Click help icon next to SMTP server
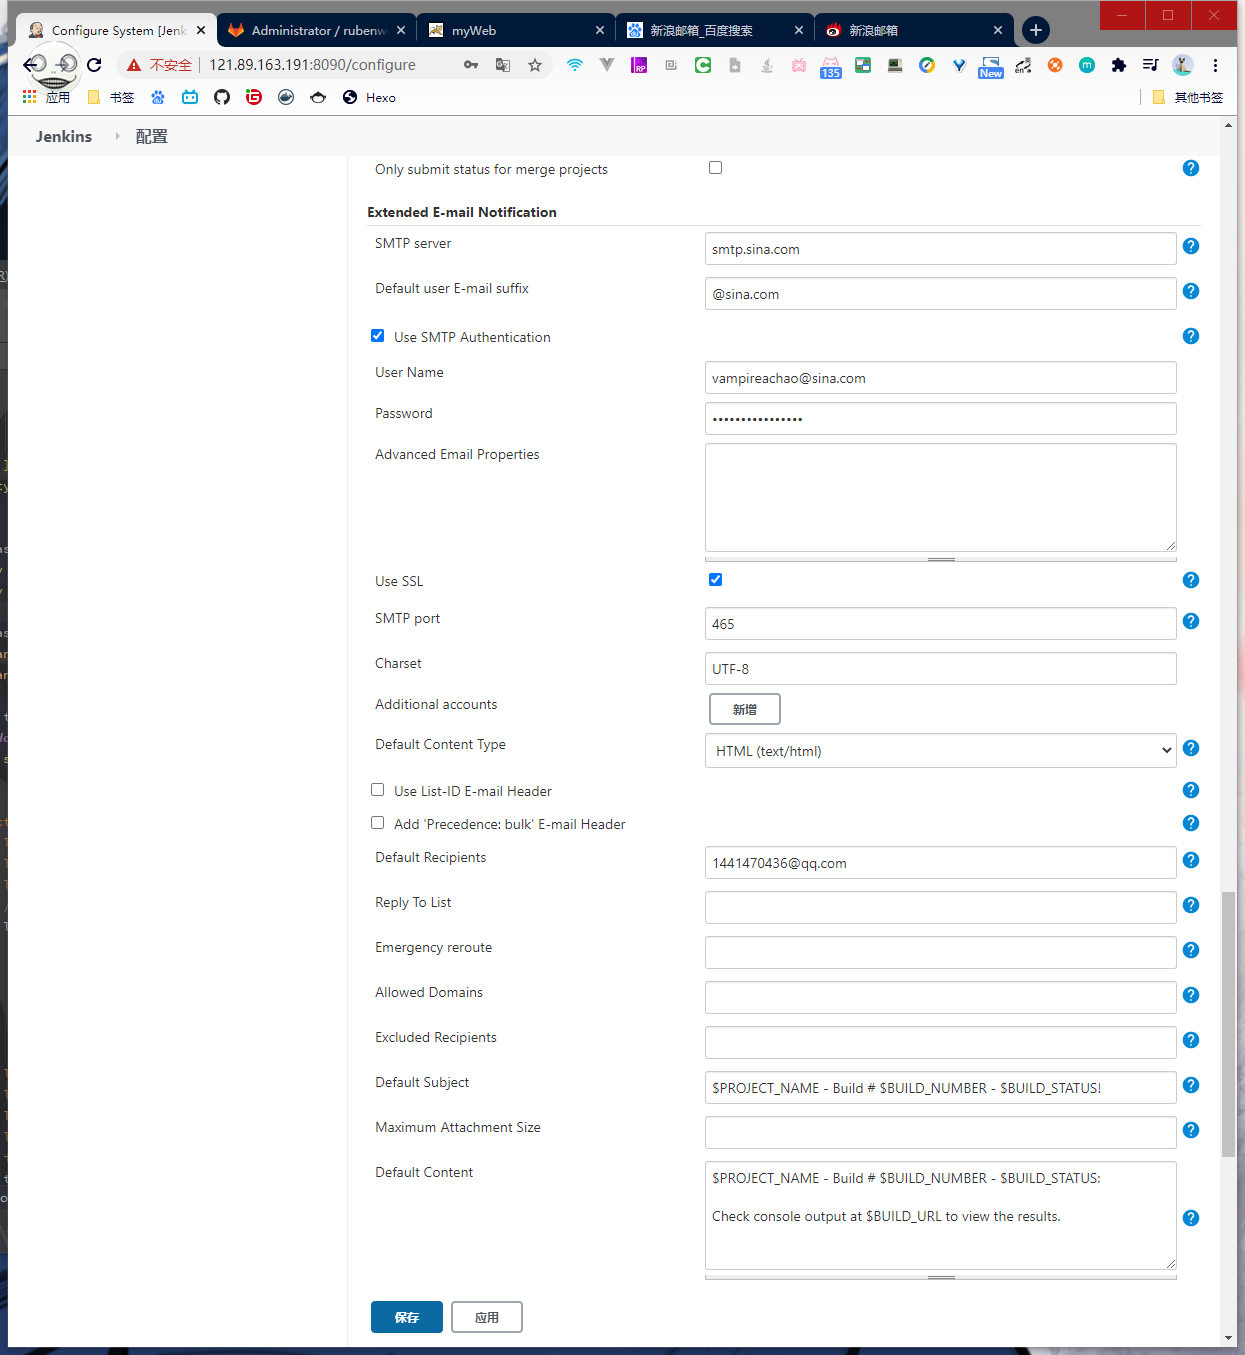 (x=1190, y=246)
